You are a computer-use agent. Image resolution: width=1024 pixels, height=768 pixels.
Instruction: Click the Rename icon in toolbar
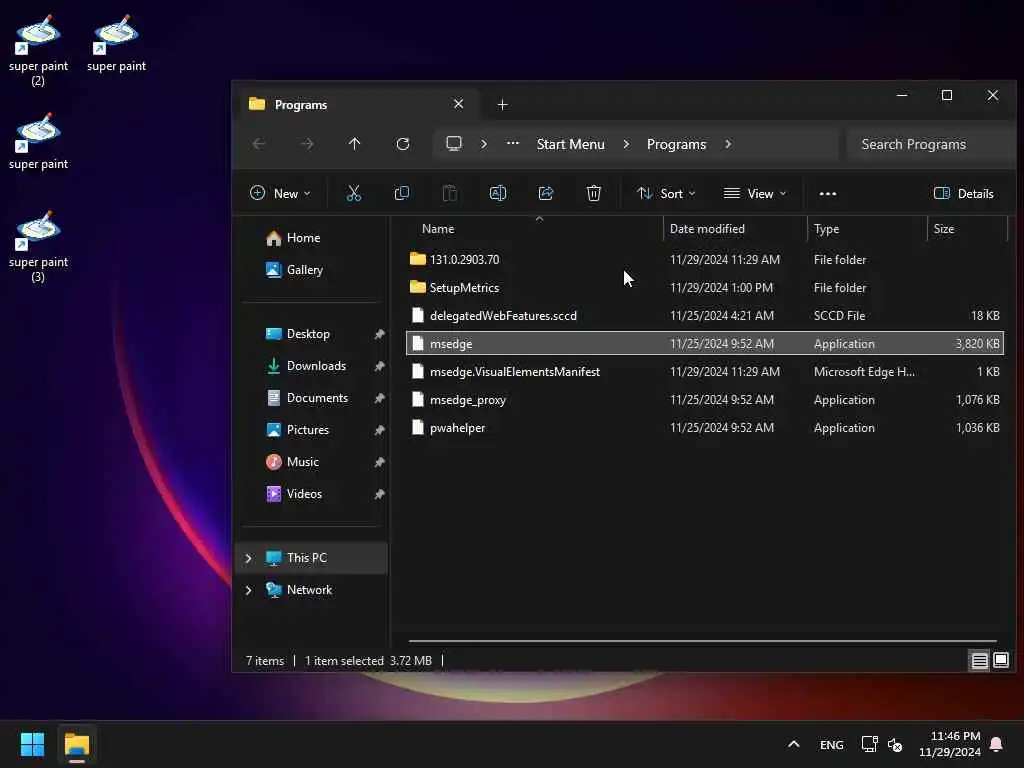tap(498, 193)
